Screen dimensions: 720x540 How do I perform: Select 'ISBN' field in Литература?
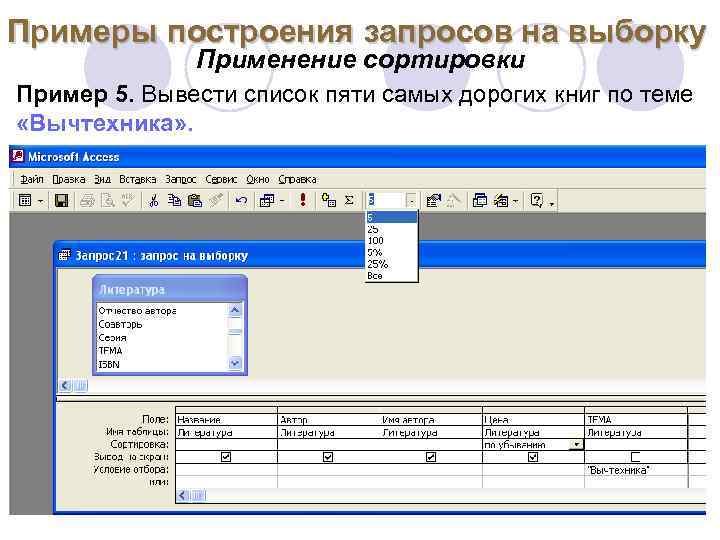pyautogui.click(x=109, y=364)
